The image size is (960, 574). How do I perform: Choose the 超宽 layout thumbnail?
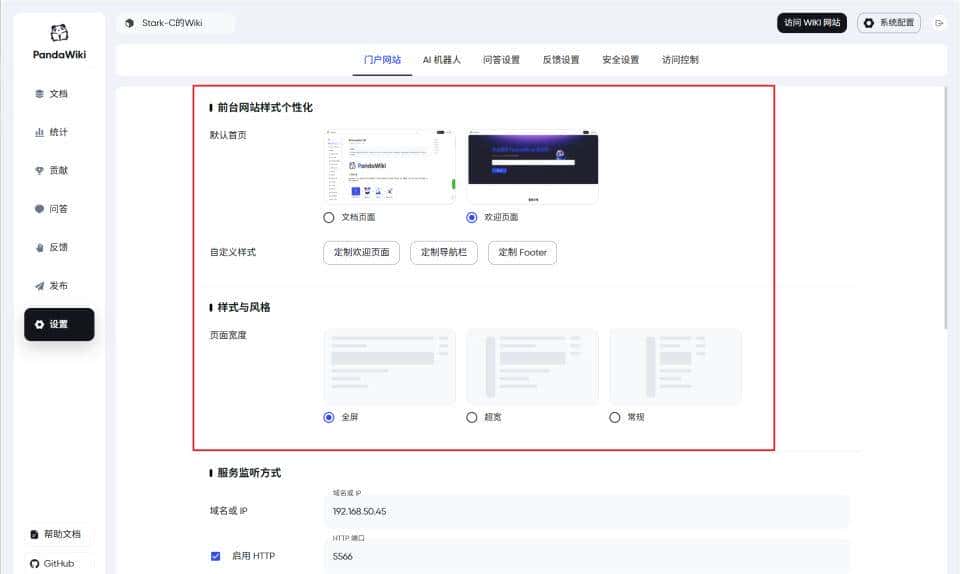click(x=533, y=367)
